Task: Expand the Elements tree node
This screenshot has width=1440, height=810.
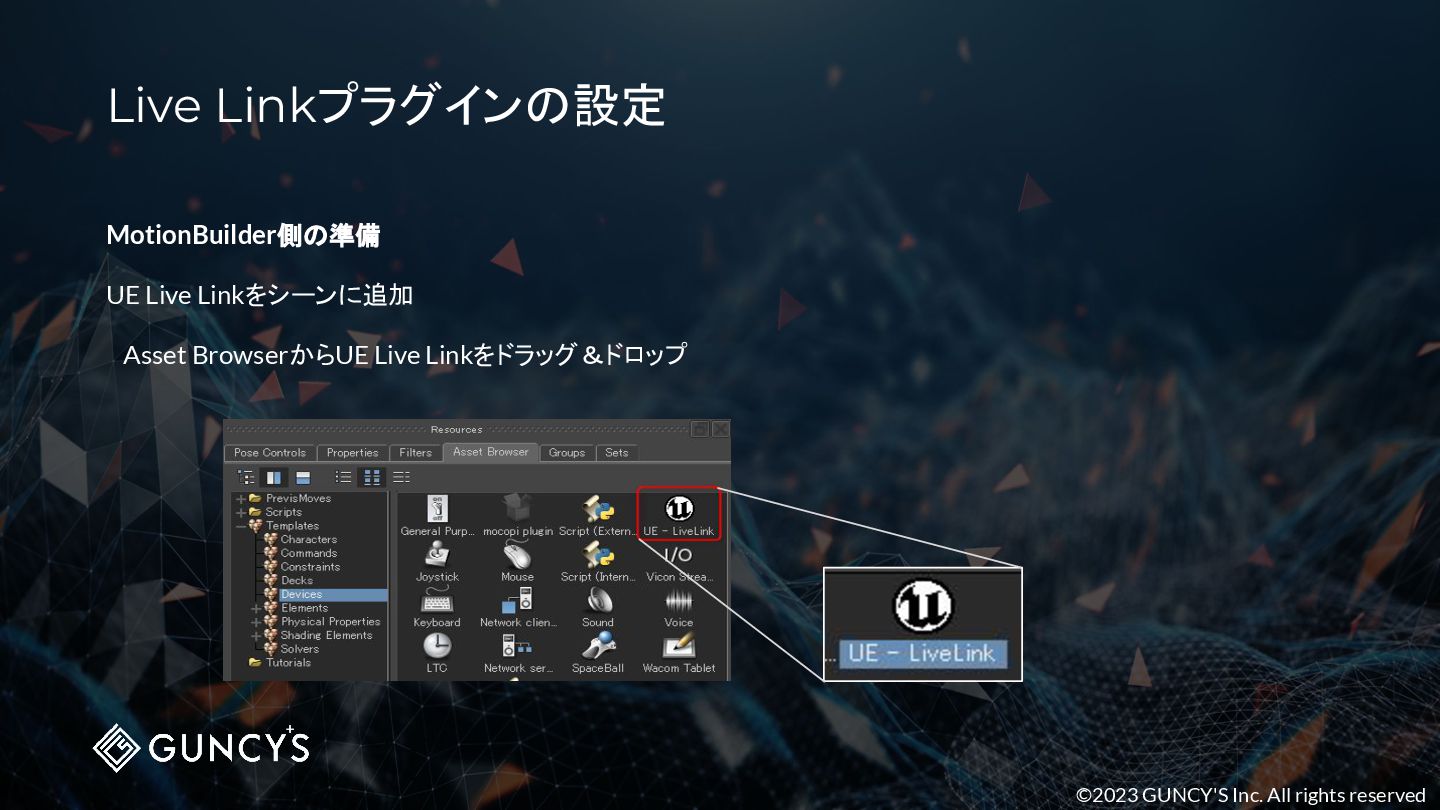Action: tap(256, 608)
